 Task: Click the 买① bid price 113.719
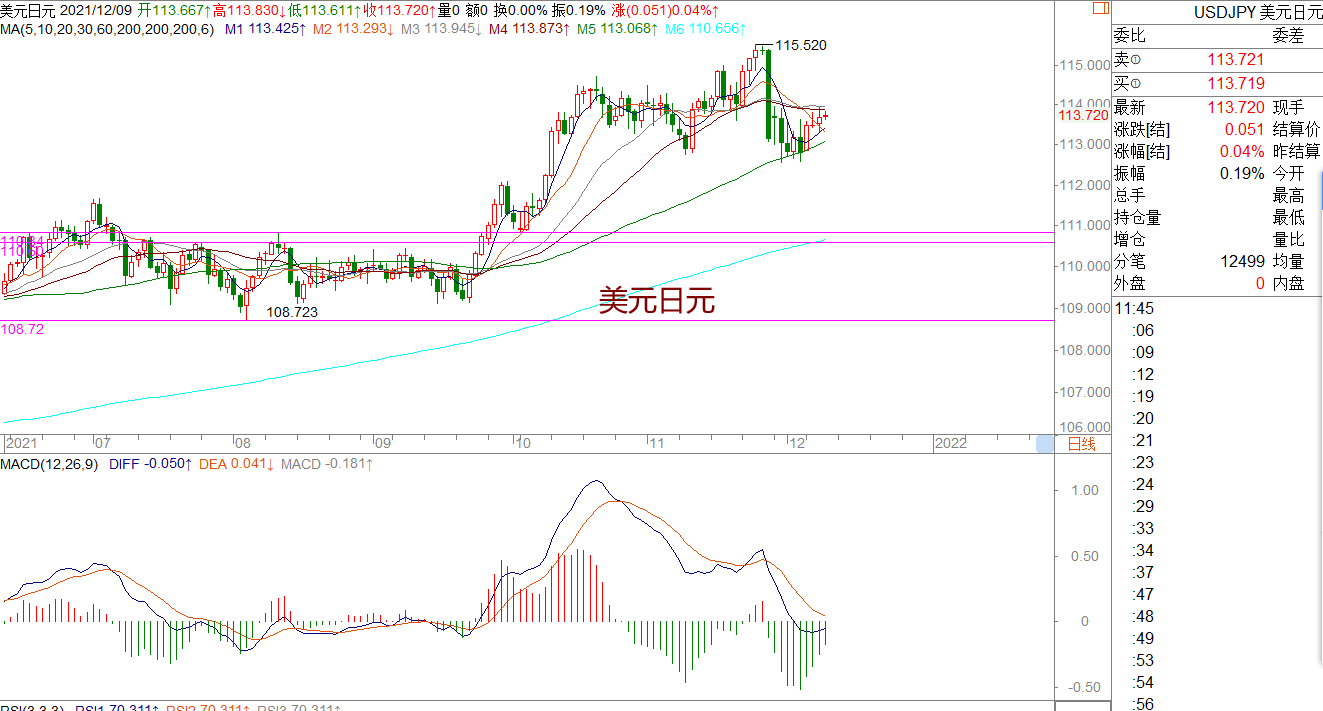1236,84
